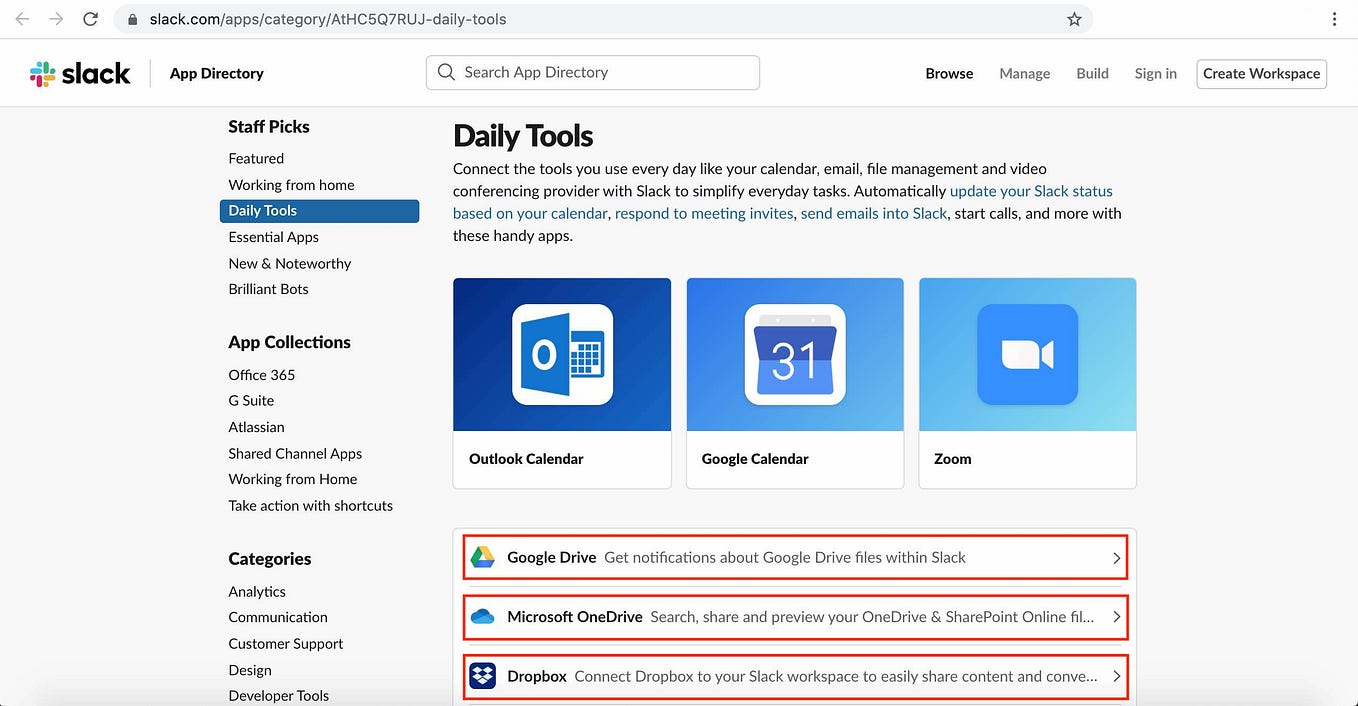Select Essential Apps in the sidebar
This screenshot has height=706, width=1358.
tap(273, 237)
